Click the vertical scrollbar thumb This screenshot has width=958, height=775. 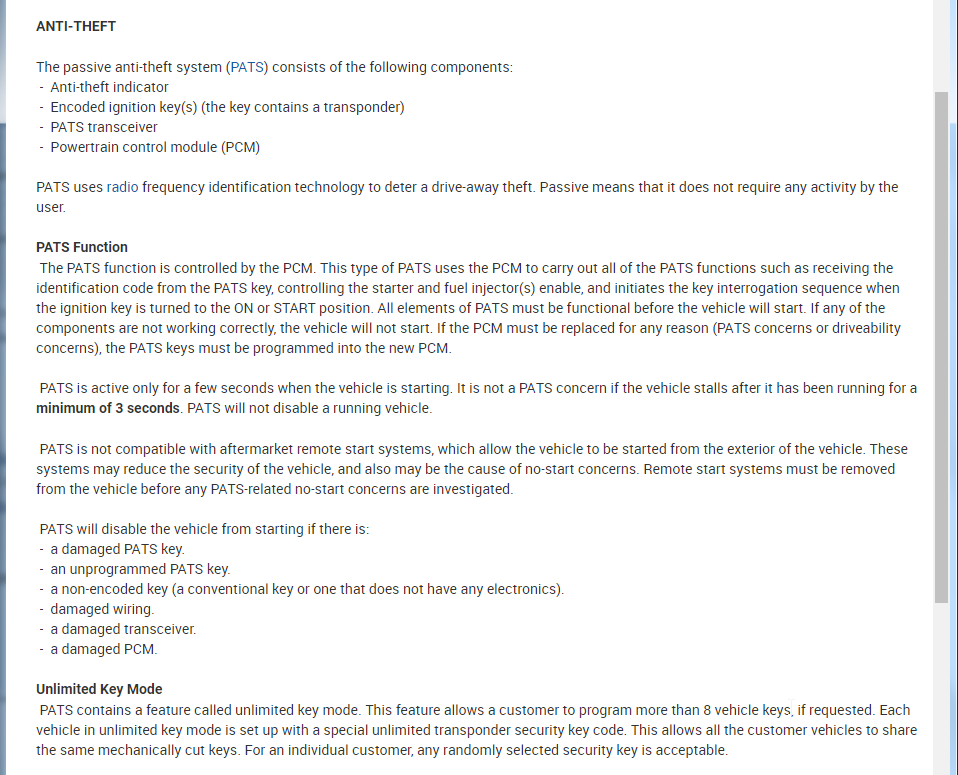point(941,345)
